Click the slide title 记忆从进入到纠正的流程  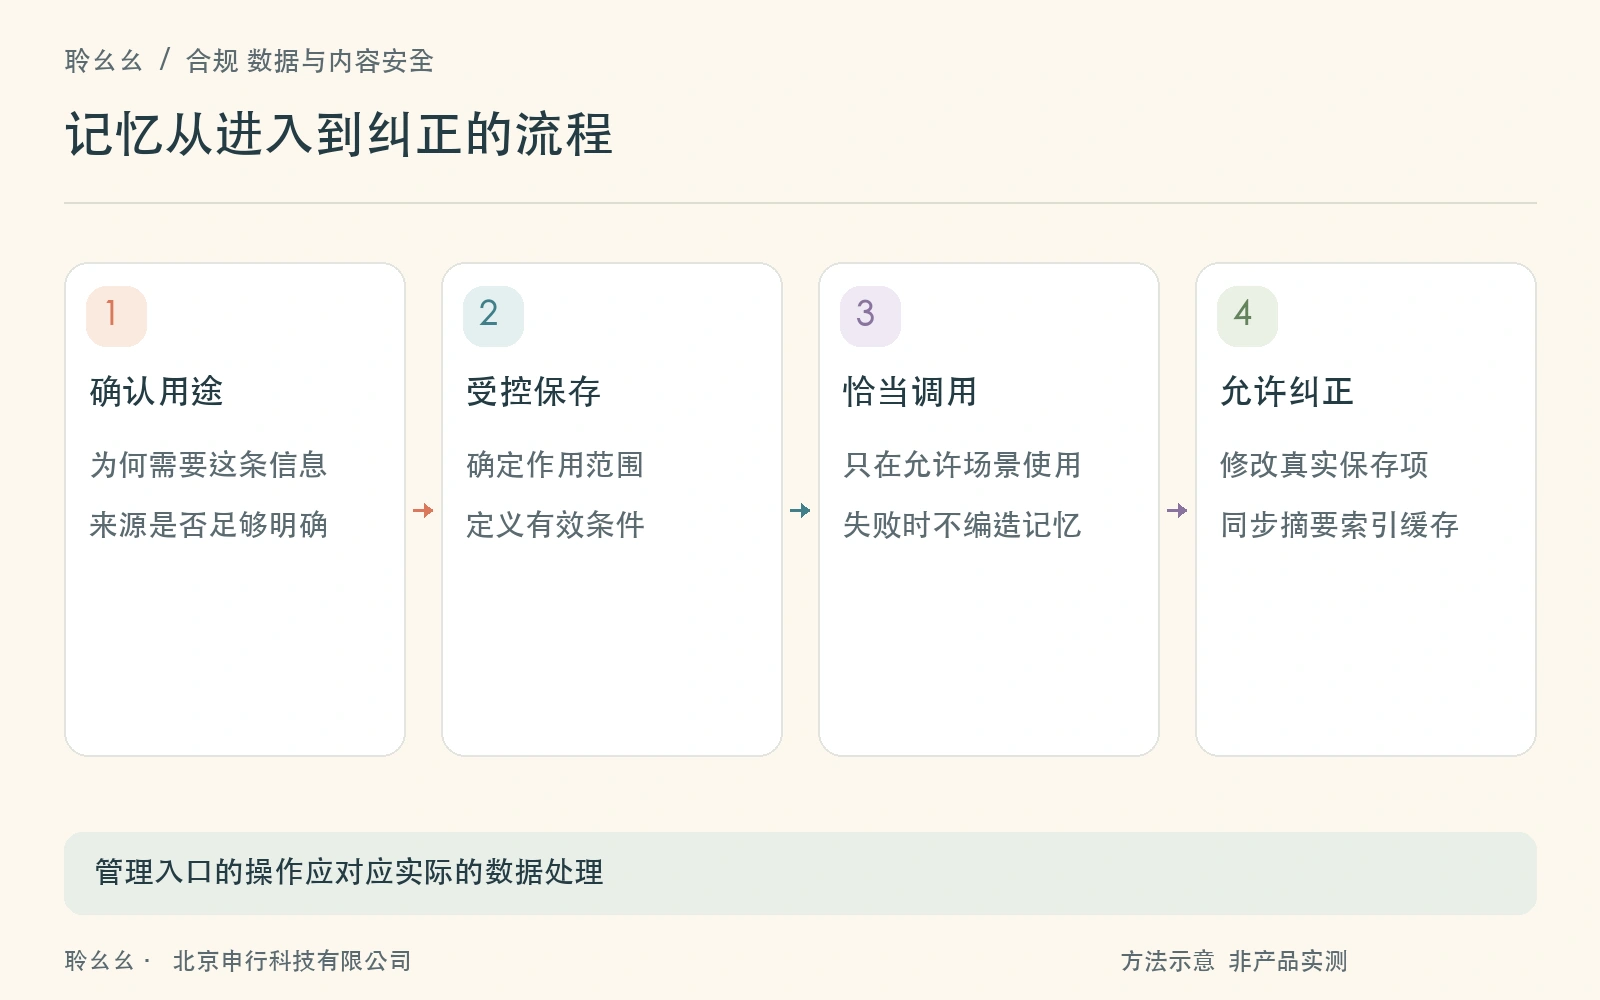[x=339, y=134]
